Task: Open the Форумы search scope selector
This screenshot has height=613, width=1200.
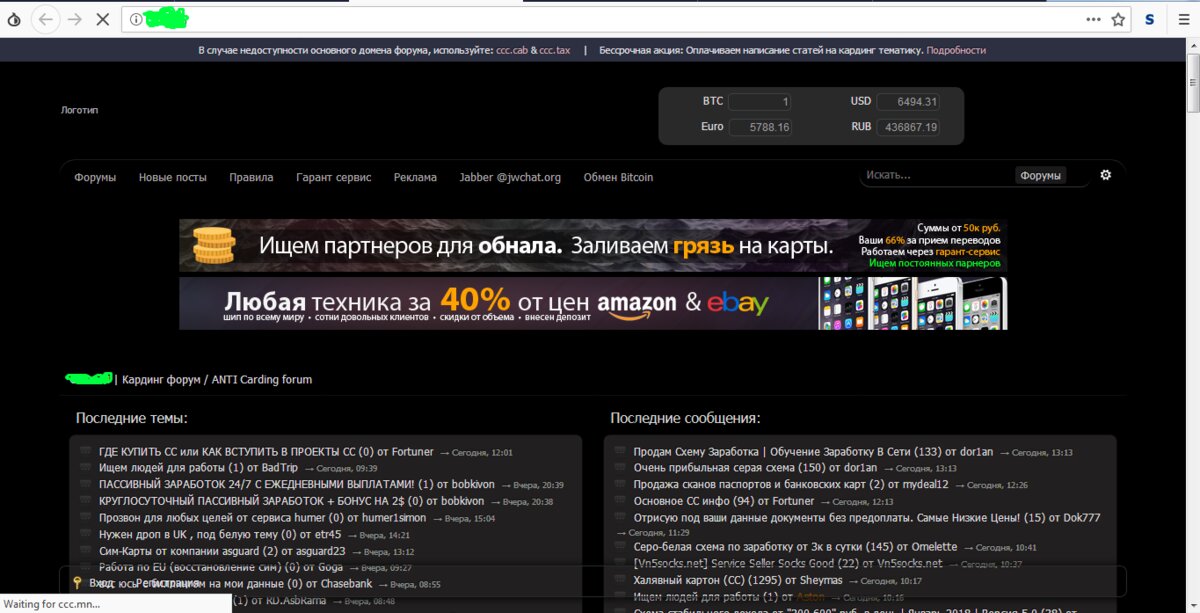Action: tap(1040, 176)
